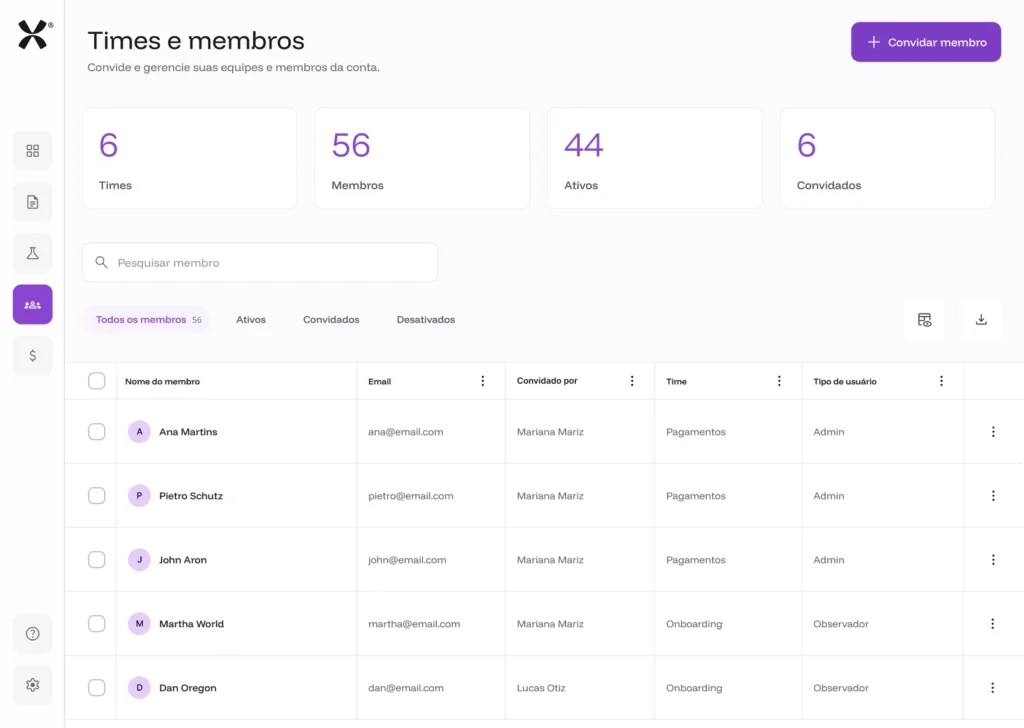Open the dollar sign billing icon
This screenshot has height=728, width=1024.
coord(33,355)
